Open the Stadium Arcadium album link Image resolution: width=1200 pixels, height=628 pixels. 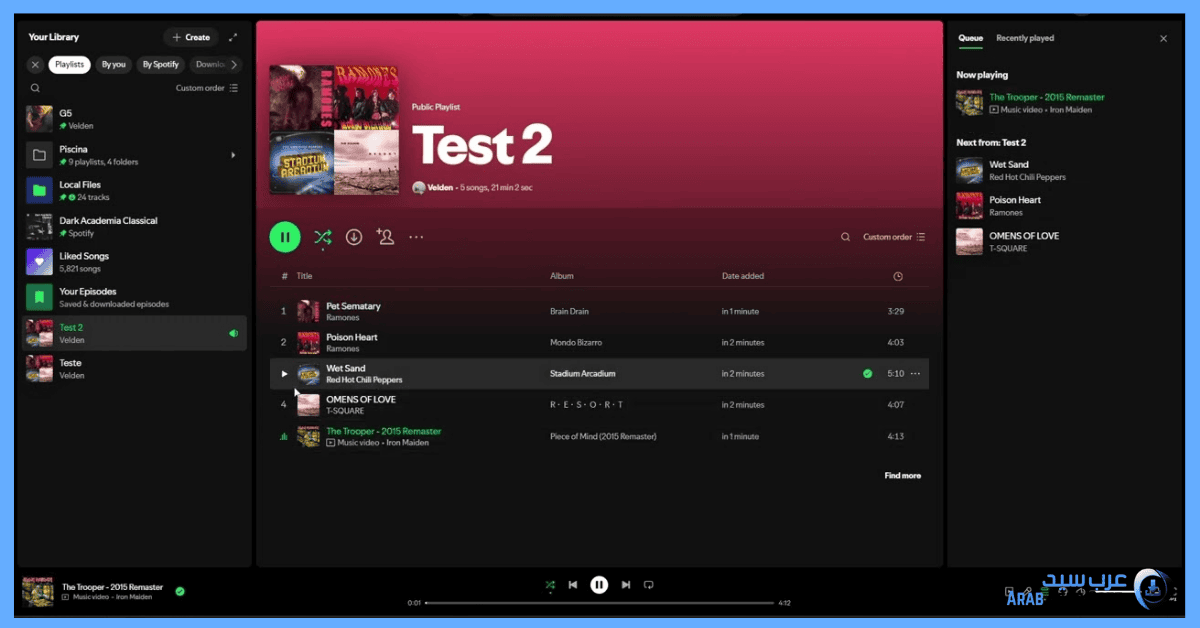[x=583, y=374]
